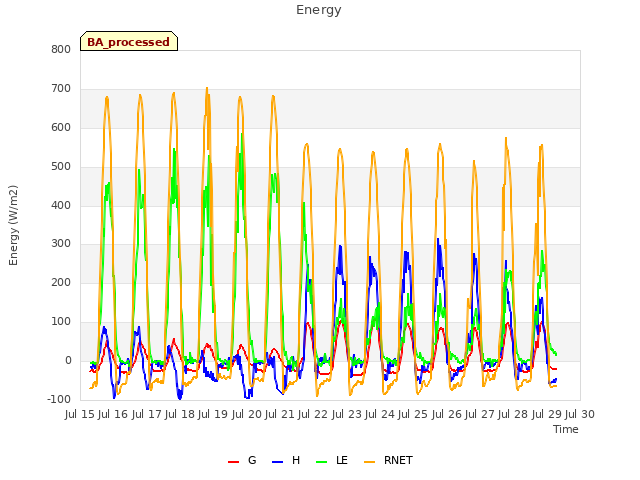Click the Jul 18 x-axis label
Screen dimensions: 640x480
180,414
